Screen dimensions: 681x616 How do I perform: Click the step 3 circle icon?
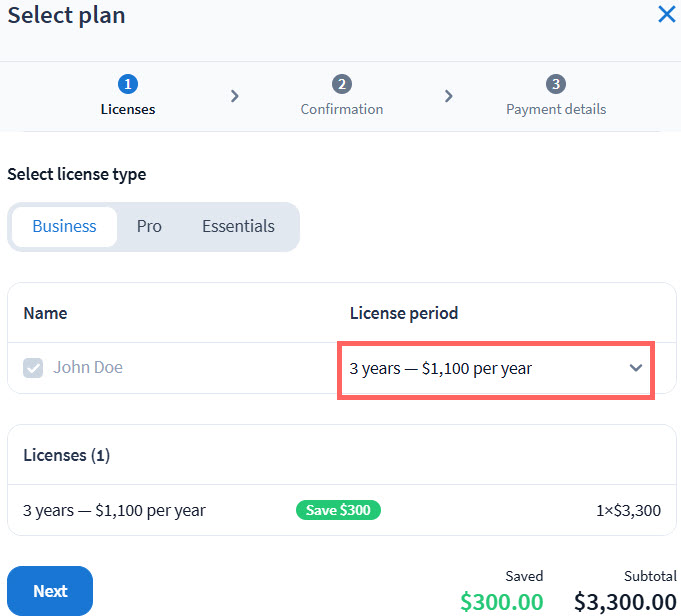[x=556, y=84]
